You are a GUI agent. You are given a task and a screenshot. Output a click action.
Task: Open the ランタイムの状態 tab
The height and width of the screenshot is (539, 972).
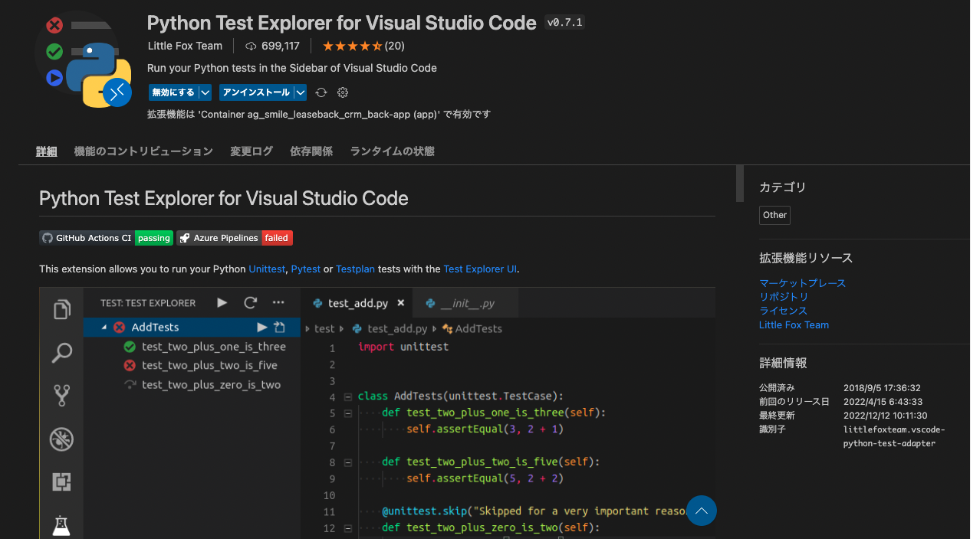[x=392, y=151]
